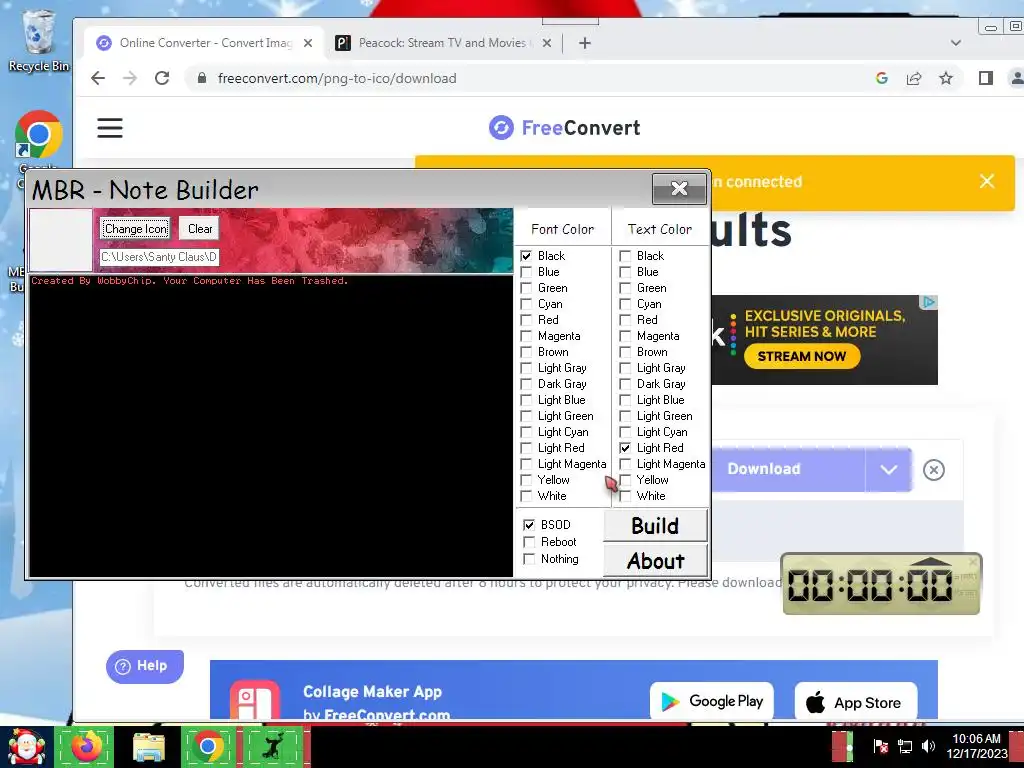The image size is (1024, 768).
Task: Select Light Blue font color
Action: pos(526,400)
